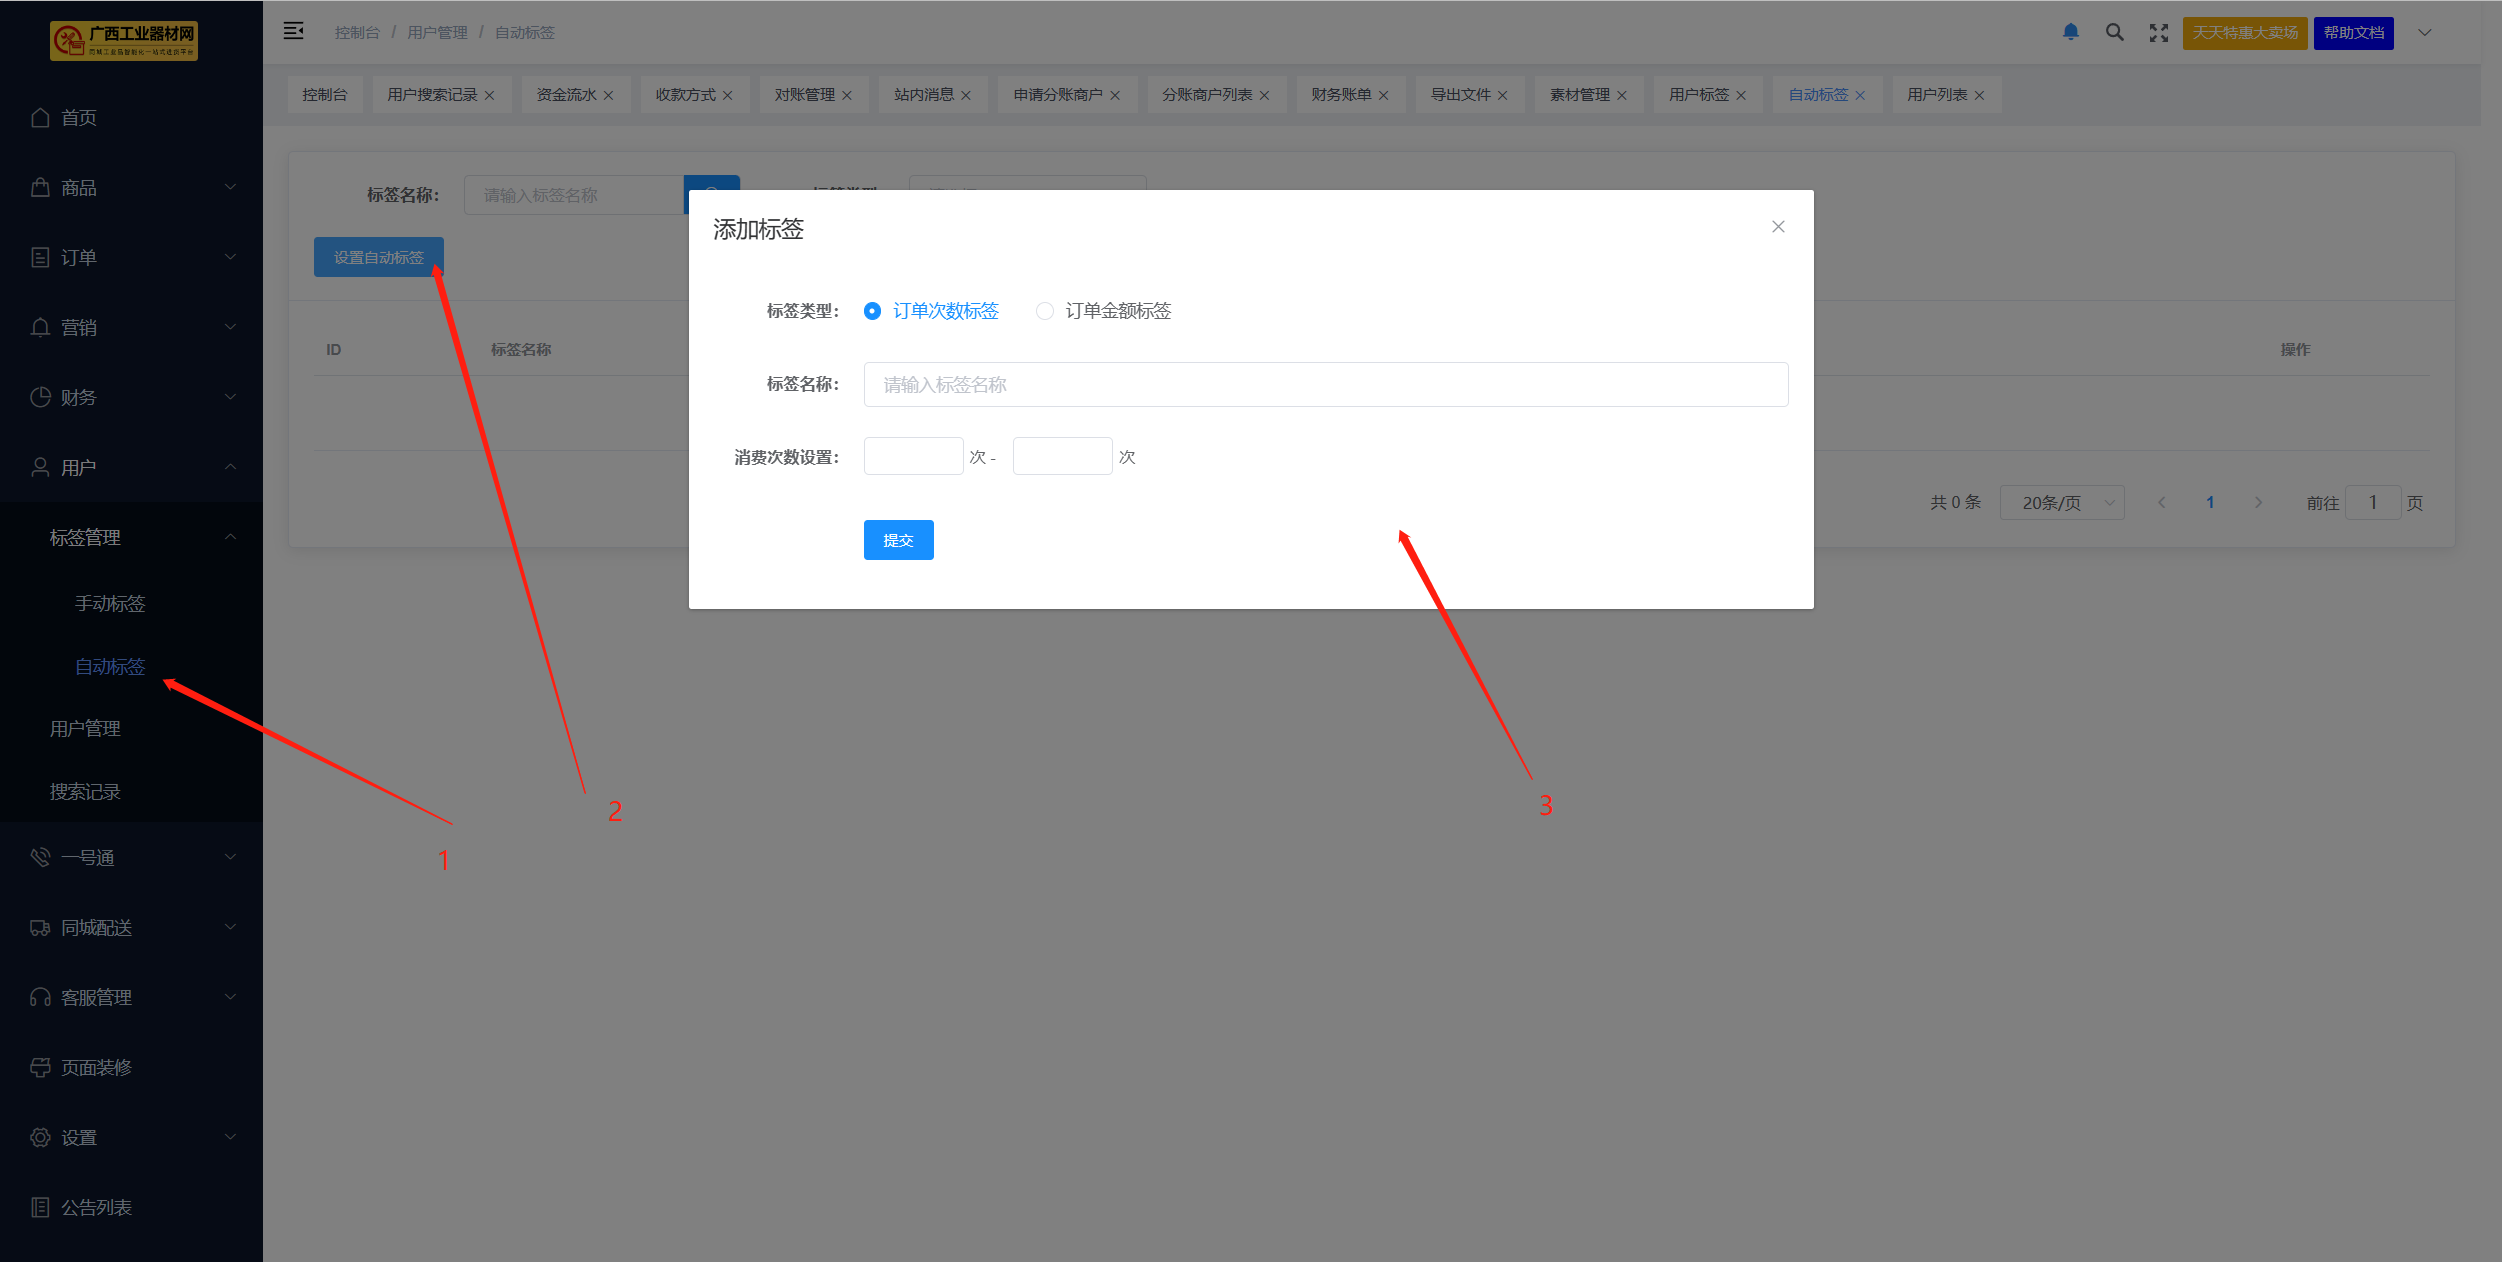Select the 订单金额标签 radio option
2502x1262 pixels.
pyautogui.click(x=1045, y=311)
